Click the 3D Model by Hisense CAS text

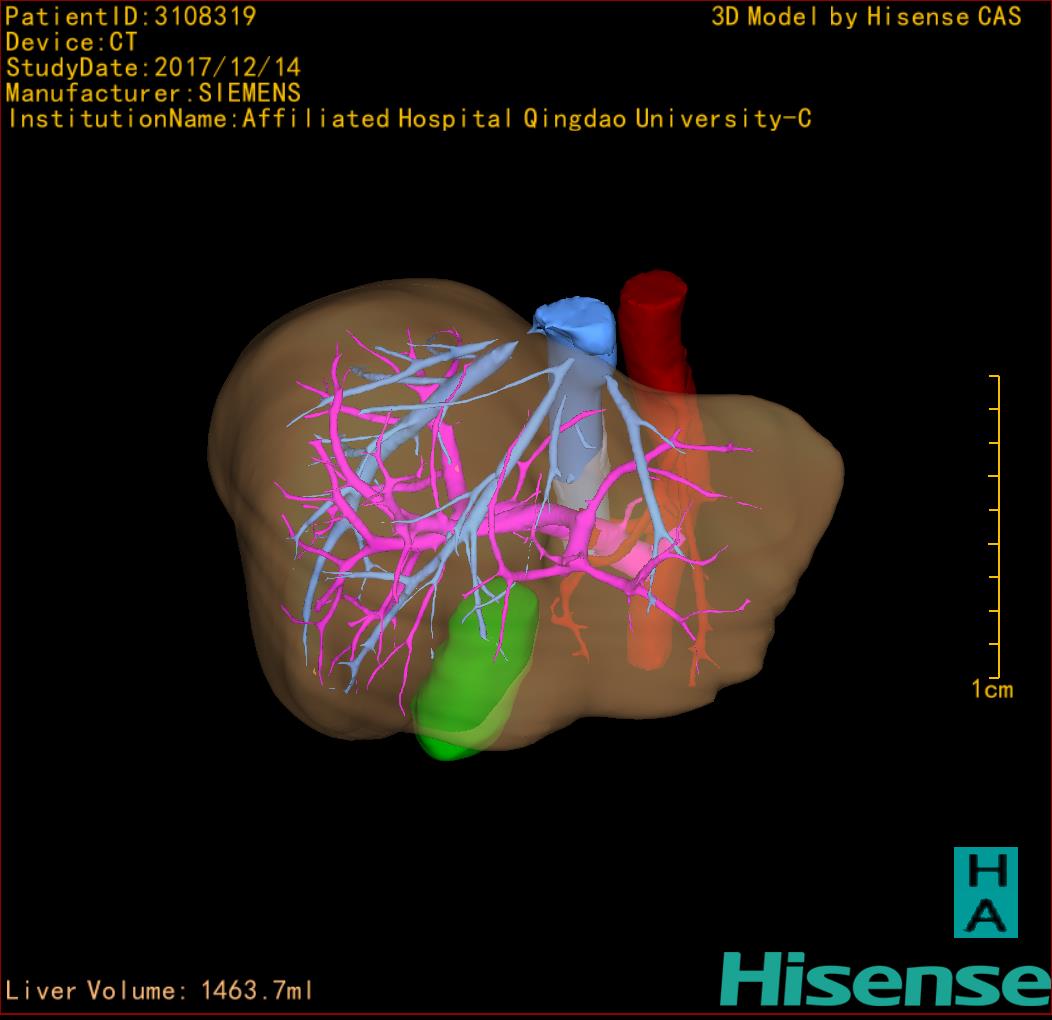pyautogui.click(x=866, y=16)
